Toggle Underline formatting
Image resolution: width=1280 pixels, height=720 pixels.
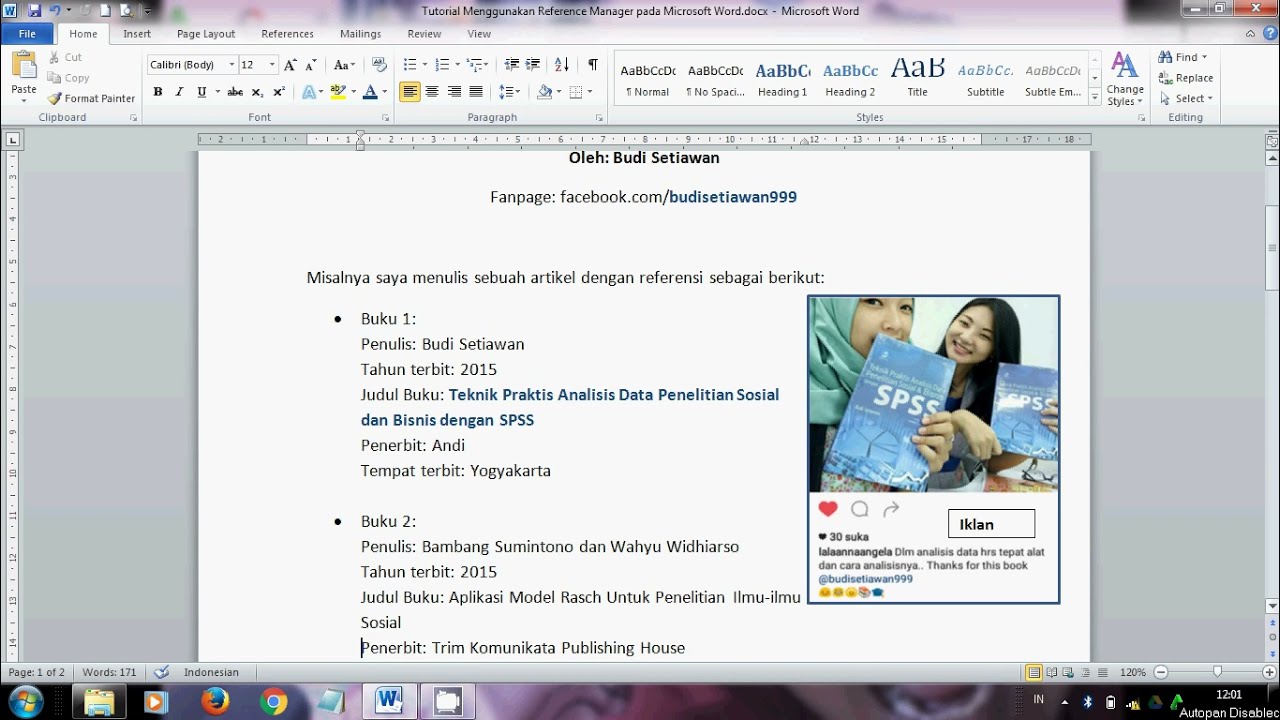coord(202,92)
